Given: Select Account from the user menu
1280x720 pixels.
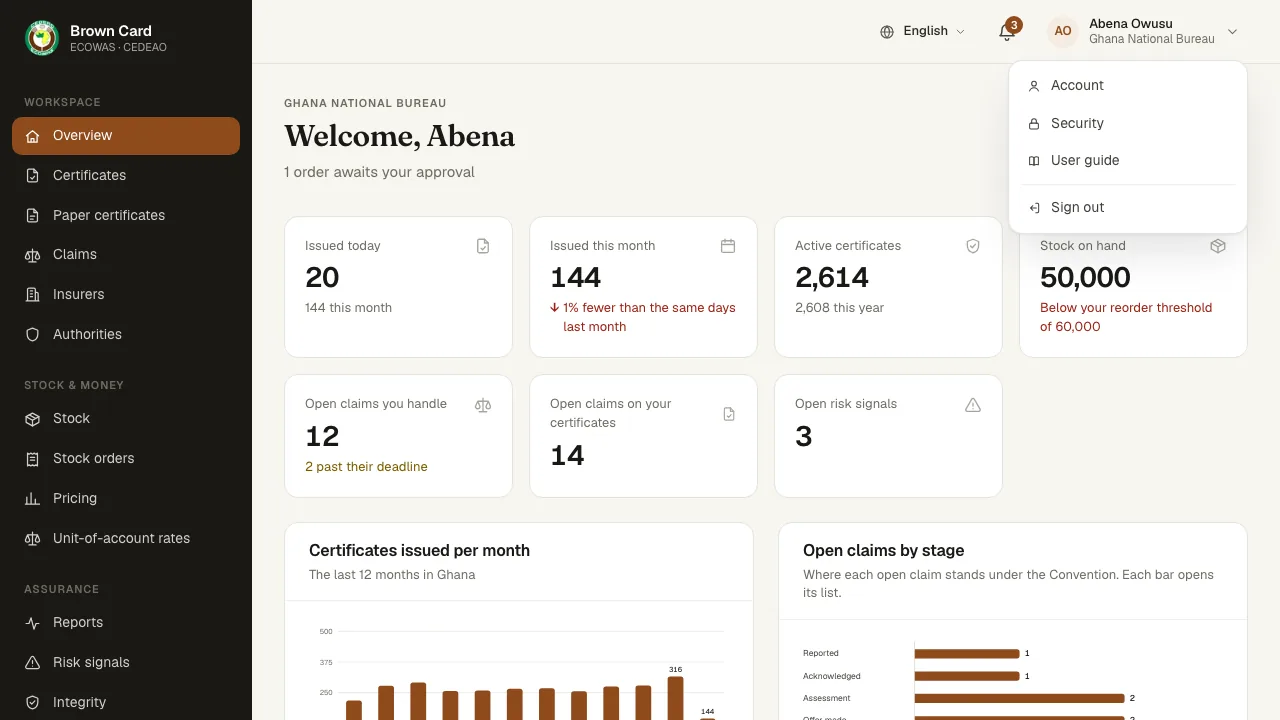Looking at the screenshot, I should pos(1128,86).
